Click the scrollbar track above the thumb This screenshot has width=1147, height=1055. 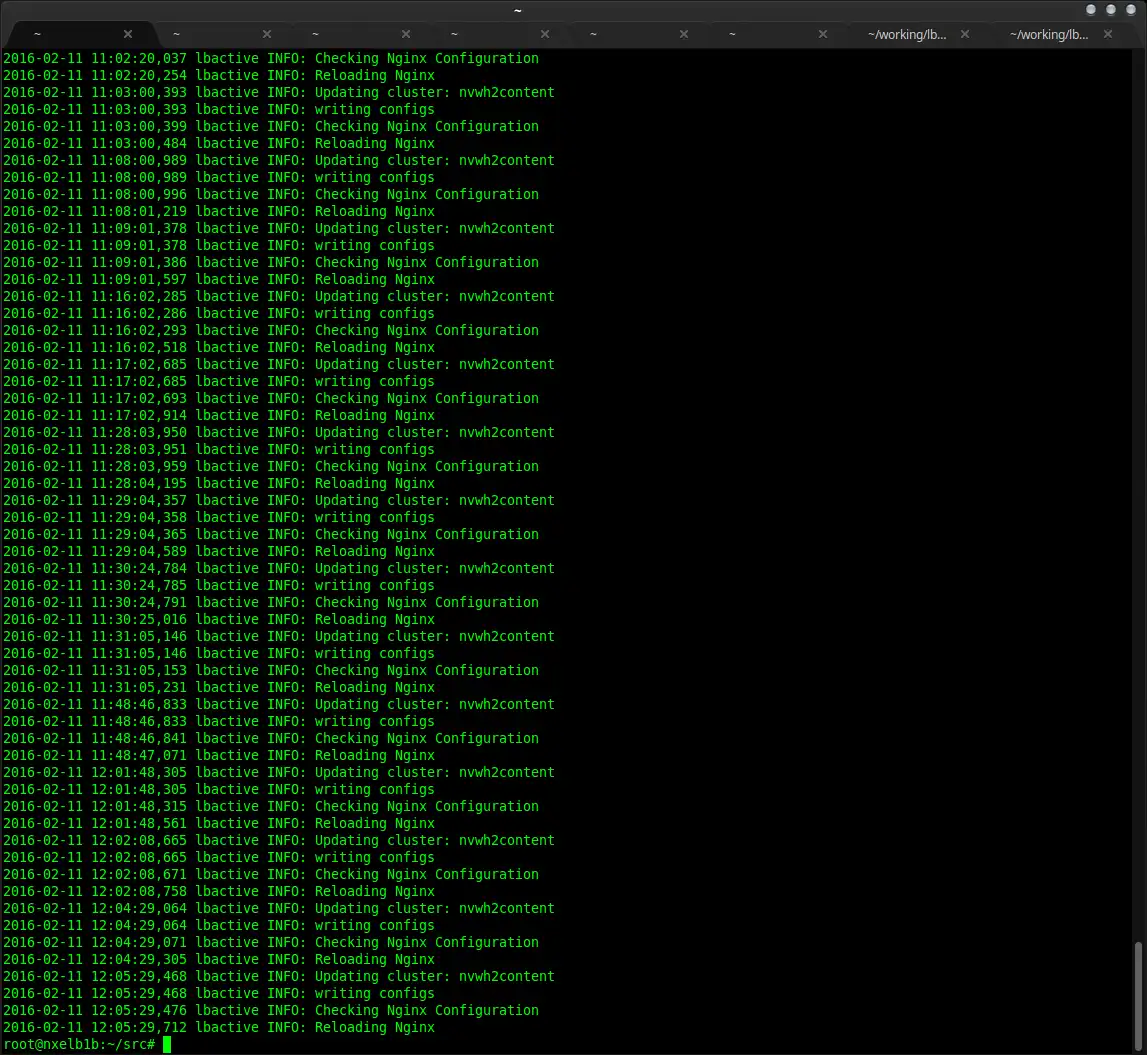pyautogui.click(x=1138, y=496)
